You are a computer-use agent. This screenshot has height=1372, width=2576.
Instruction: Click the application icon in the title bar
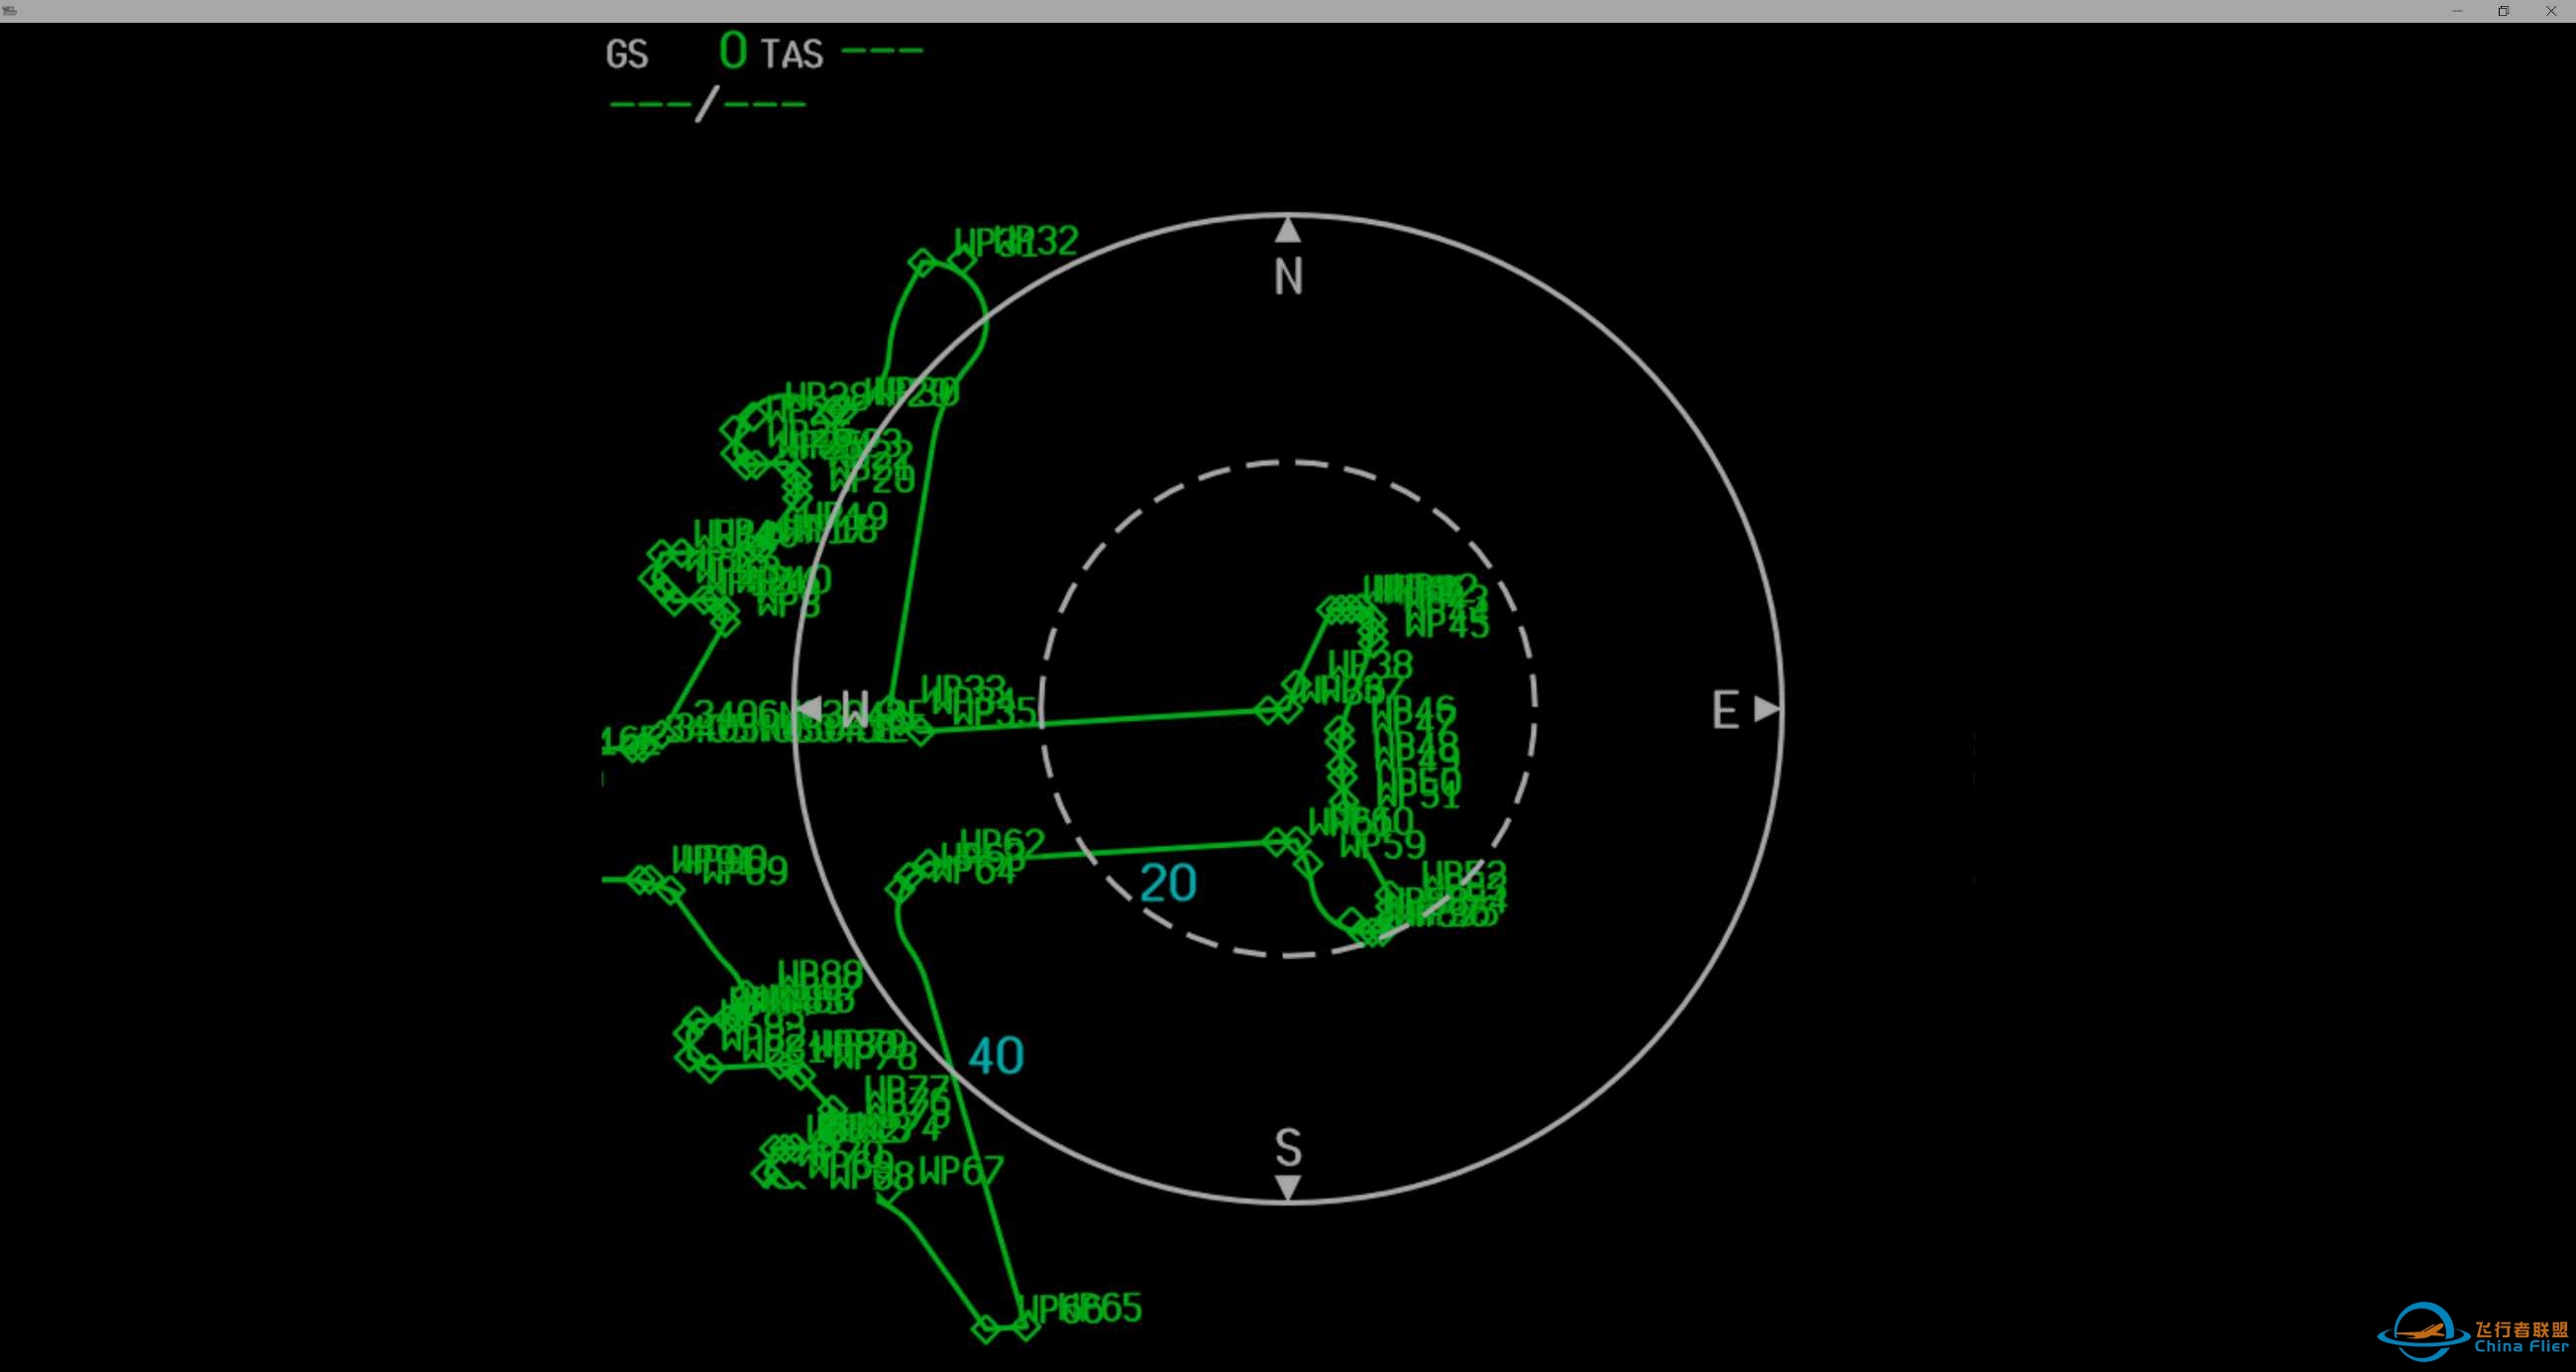point(13,13)
